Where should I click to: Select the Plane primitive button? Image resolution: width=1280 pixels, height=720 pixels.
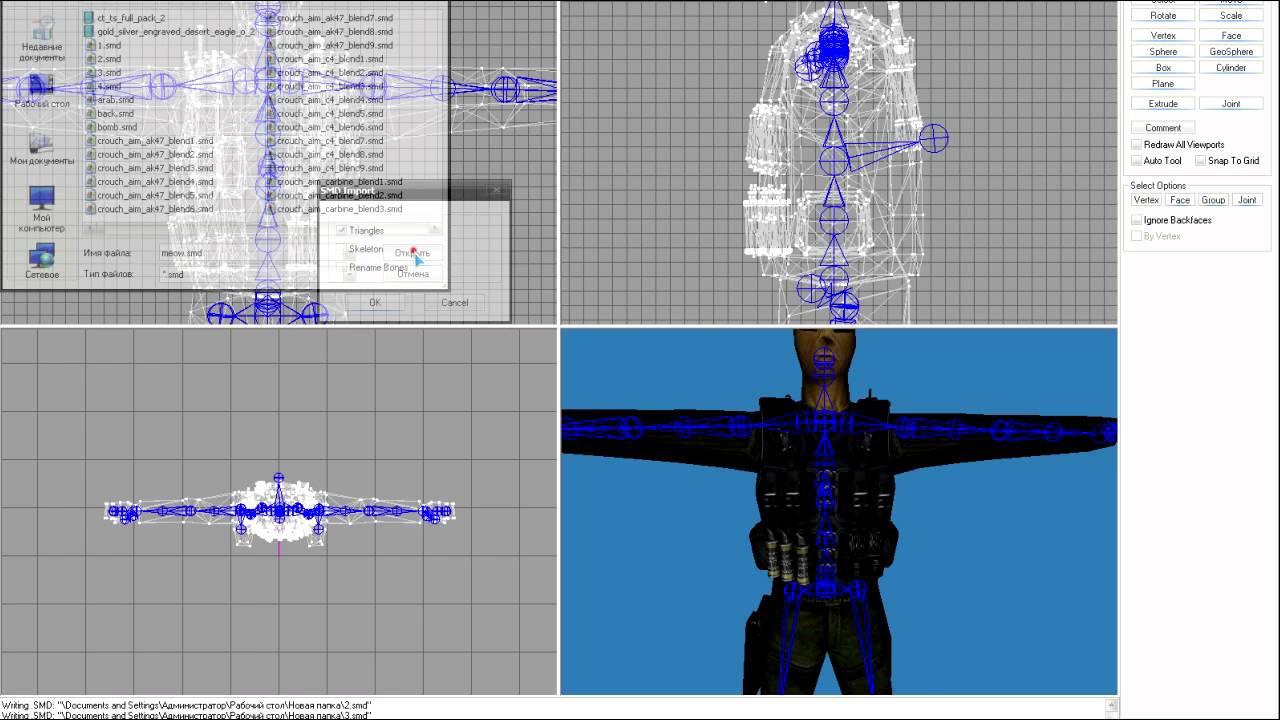(1163, 84)
